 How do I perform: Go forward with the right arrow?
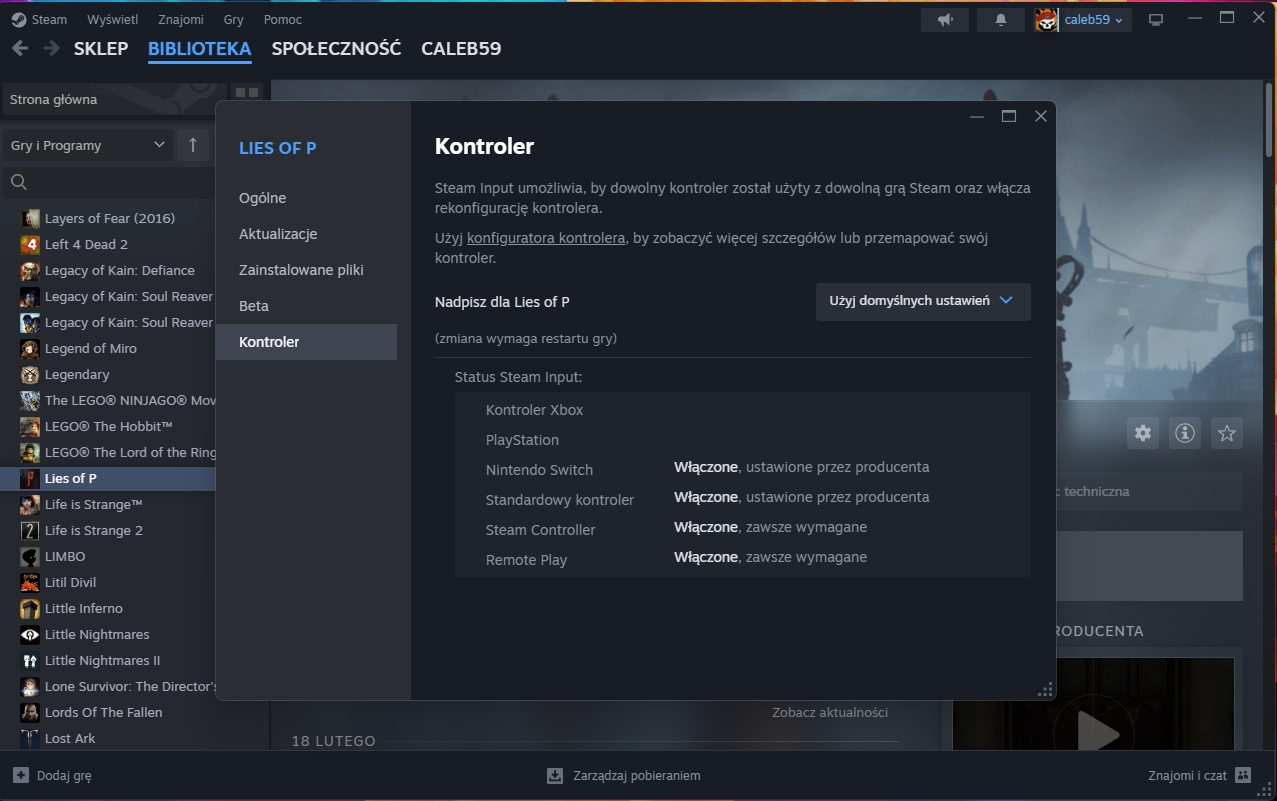click(51, 48)
